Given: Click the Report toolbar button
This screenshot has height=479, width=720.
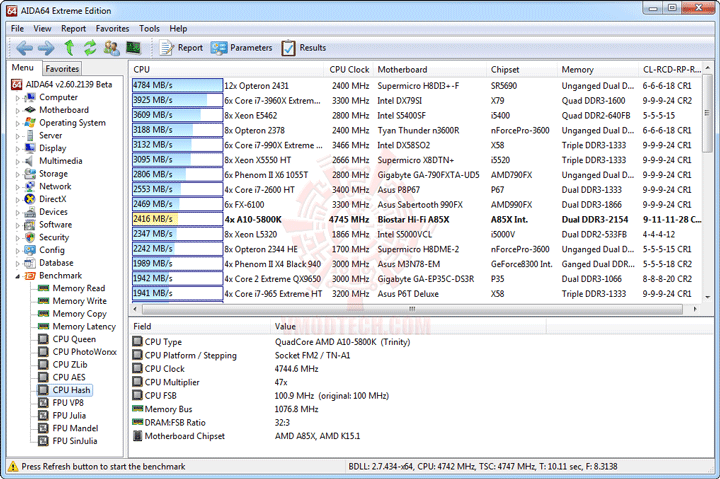Looking at the screenshot, I should [x=181, y=48].
